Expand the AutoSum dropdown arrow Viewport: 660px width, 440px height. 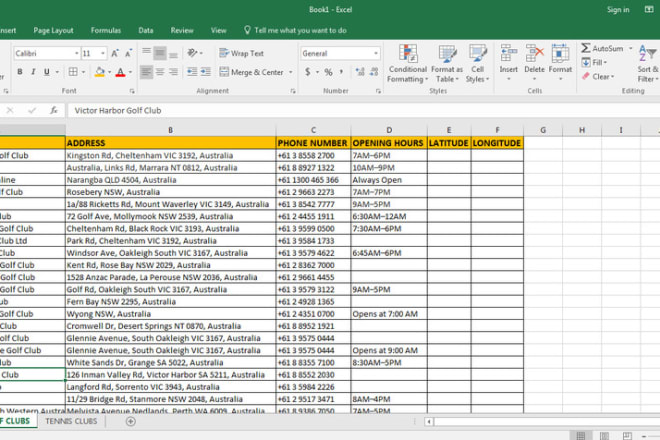coord(631,48)
